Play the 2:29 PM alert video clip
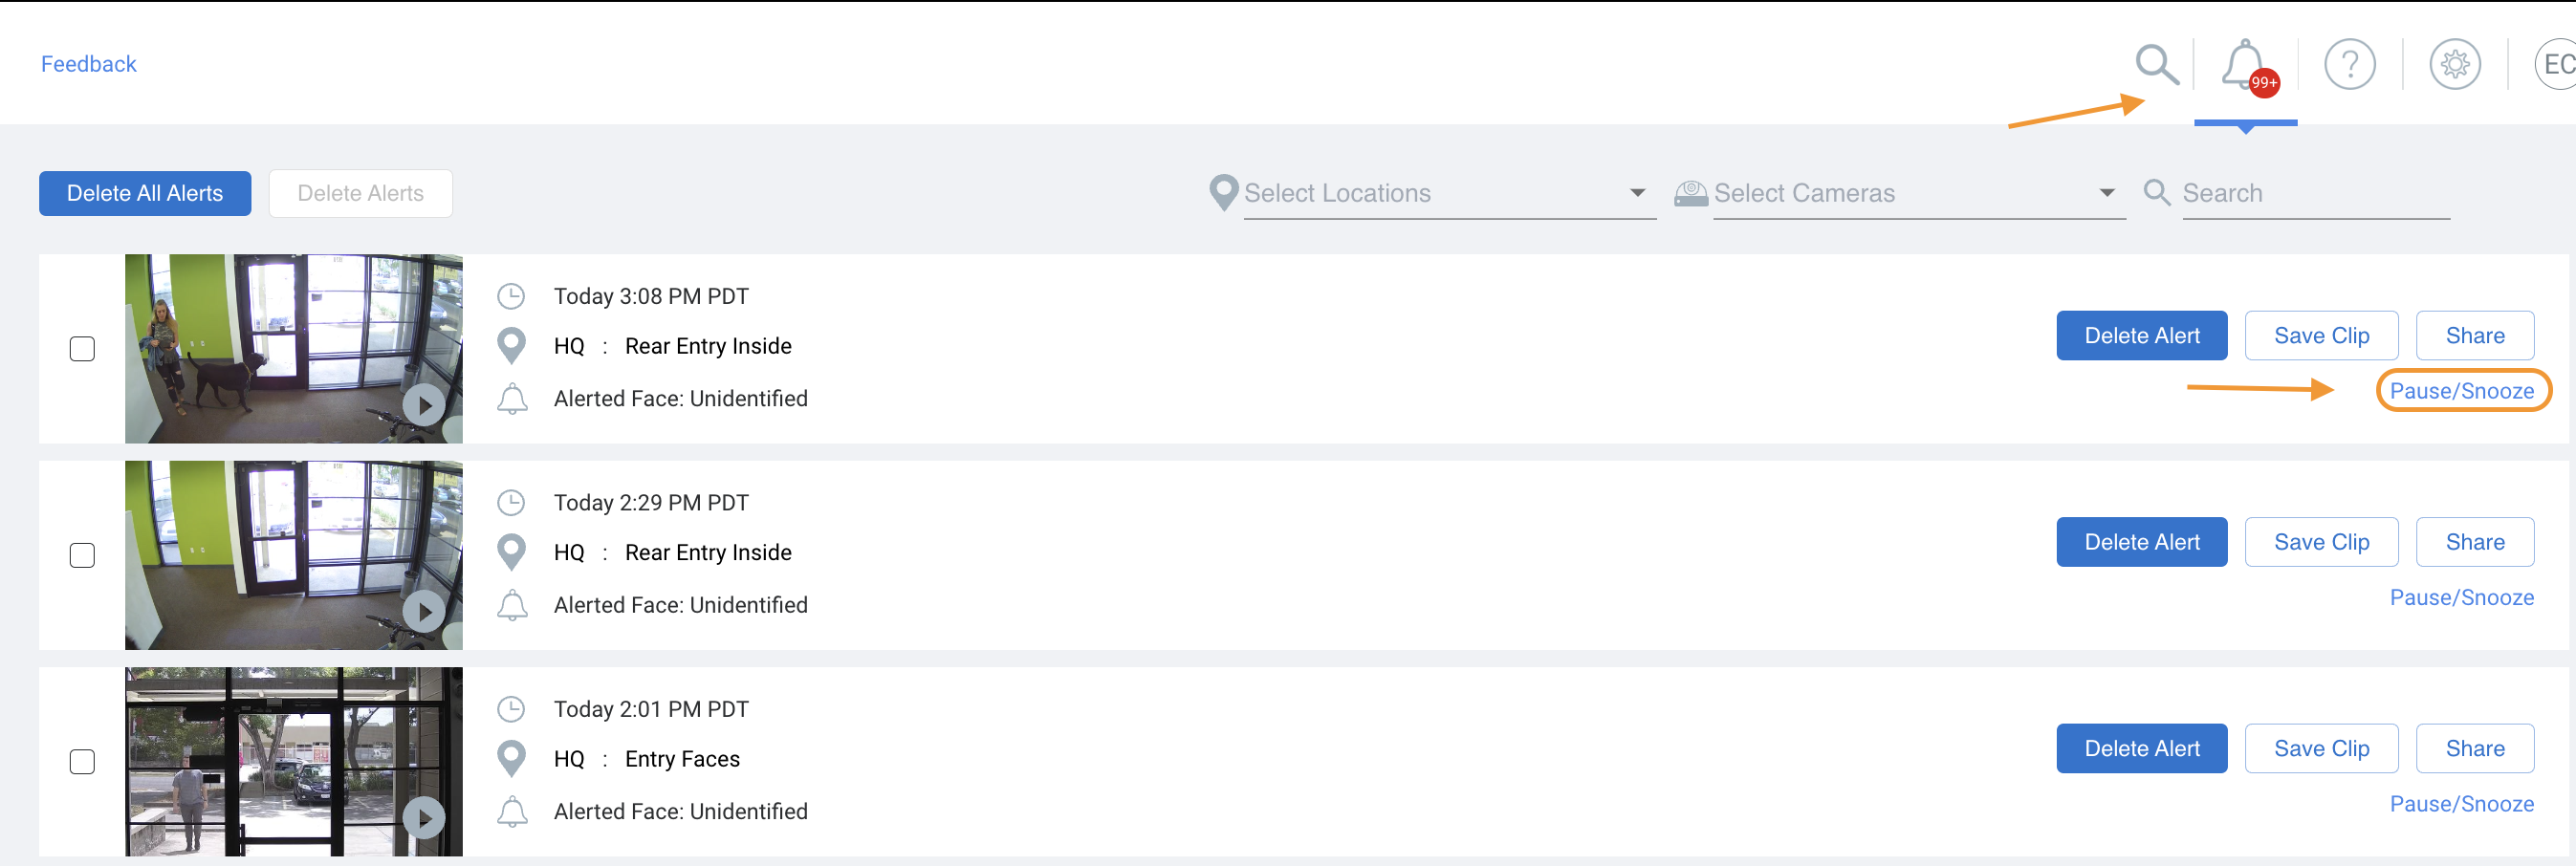Viewport: 2576px width, 866px height. [424, 612]
